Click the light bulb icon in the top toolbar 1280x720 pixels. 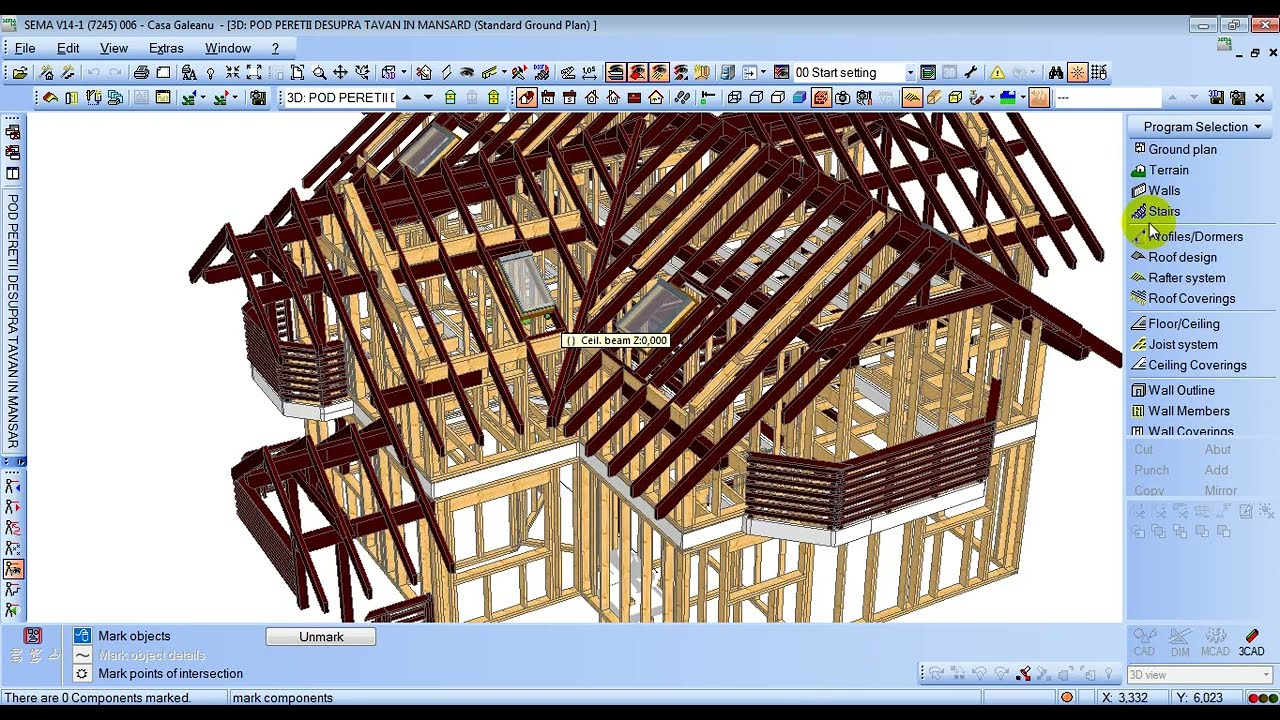pos(210,72)
